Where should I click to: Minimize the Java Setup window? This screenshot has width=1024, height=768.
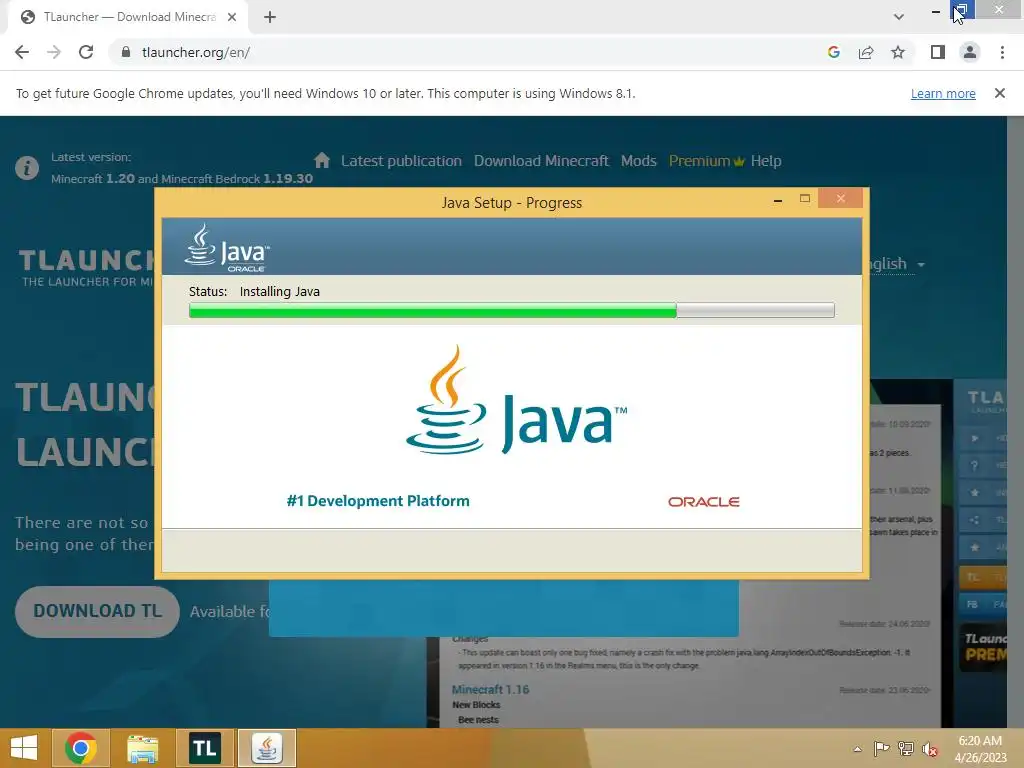tap(778, 199)
